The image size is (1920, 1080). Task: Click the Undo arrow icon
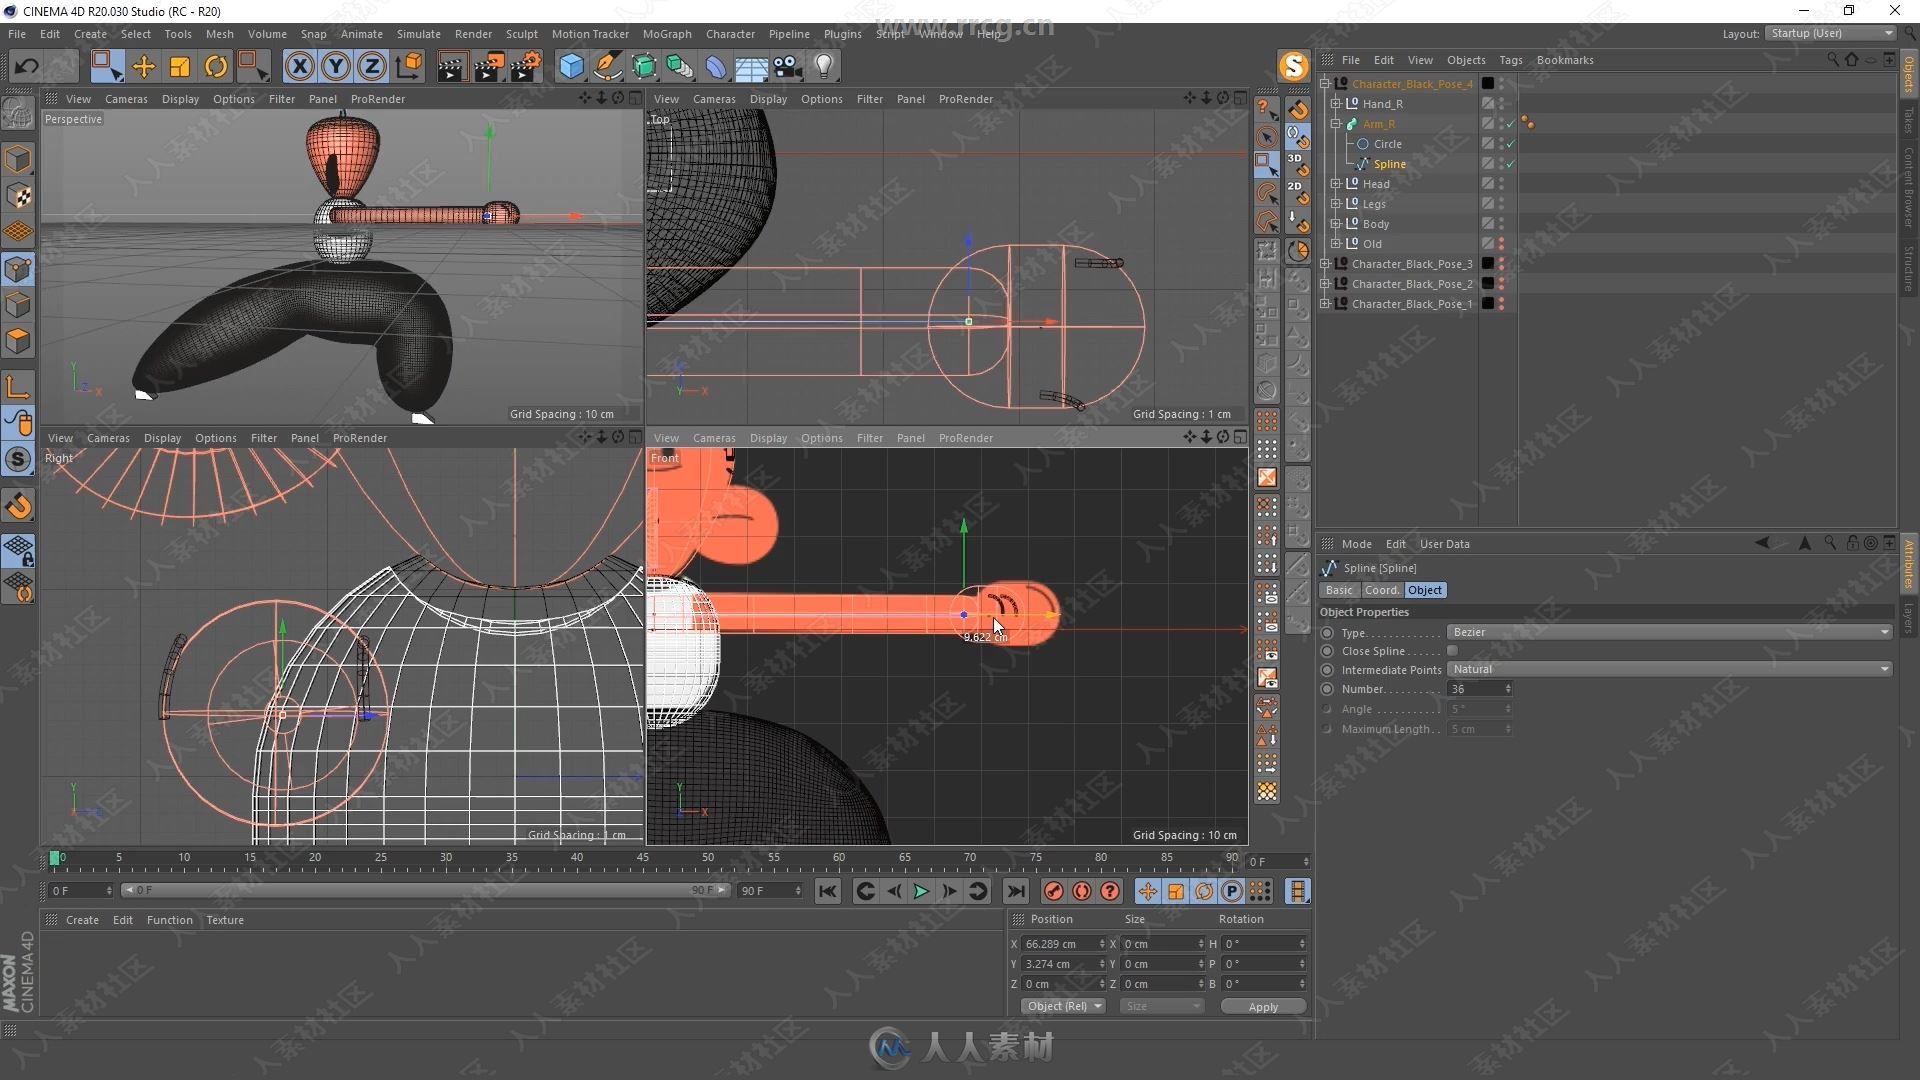tap(27, 67)
